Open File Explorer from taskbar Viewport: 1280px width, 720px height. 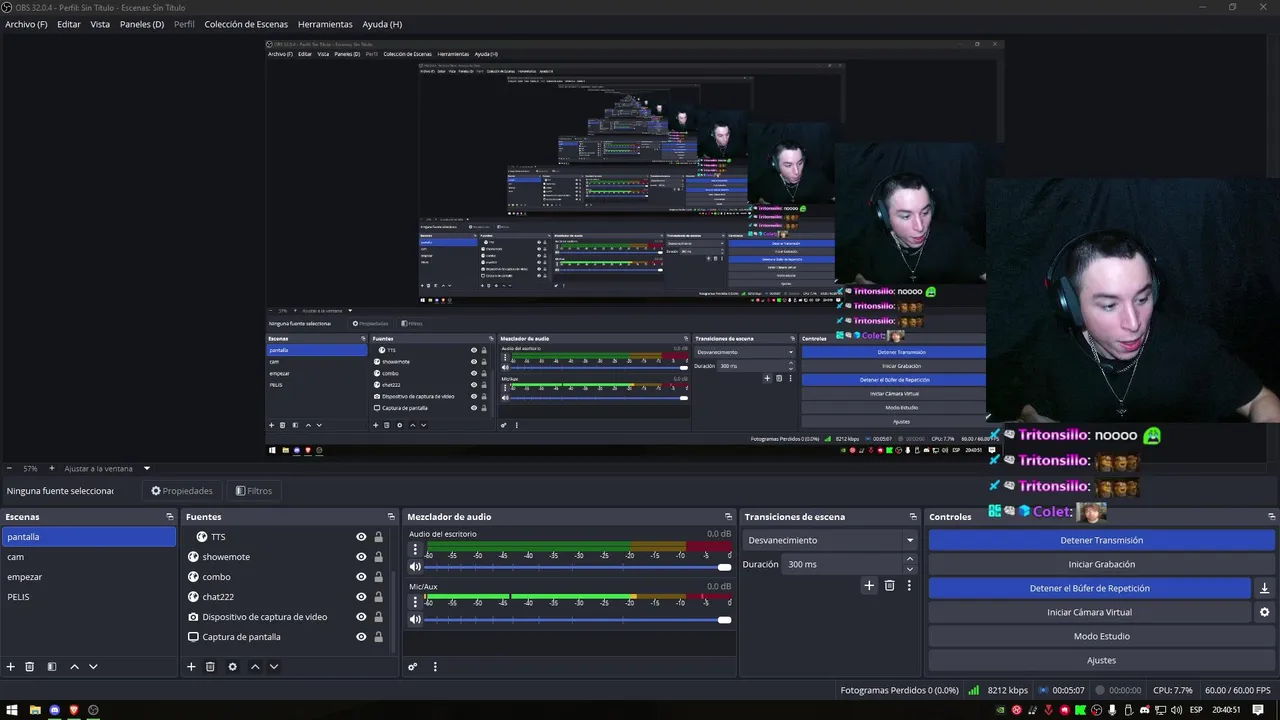(35, 710)
